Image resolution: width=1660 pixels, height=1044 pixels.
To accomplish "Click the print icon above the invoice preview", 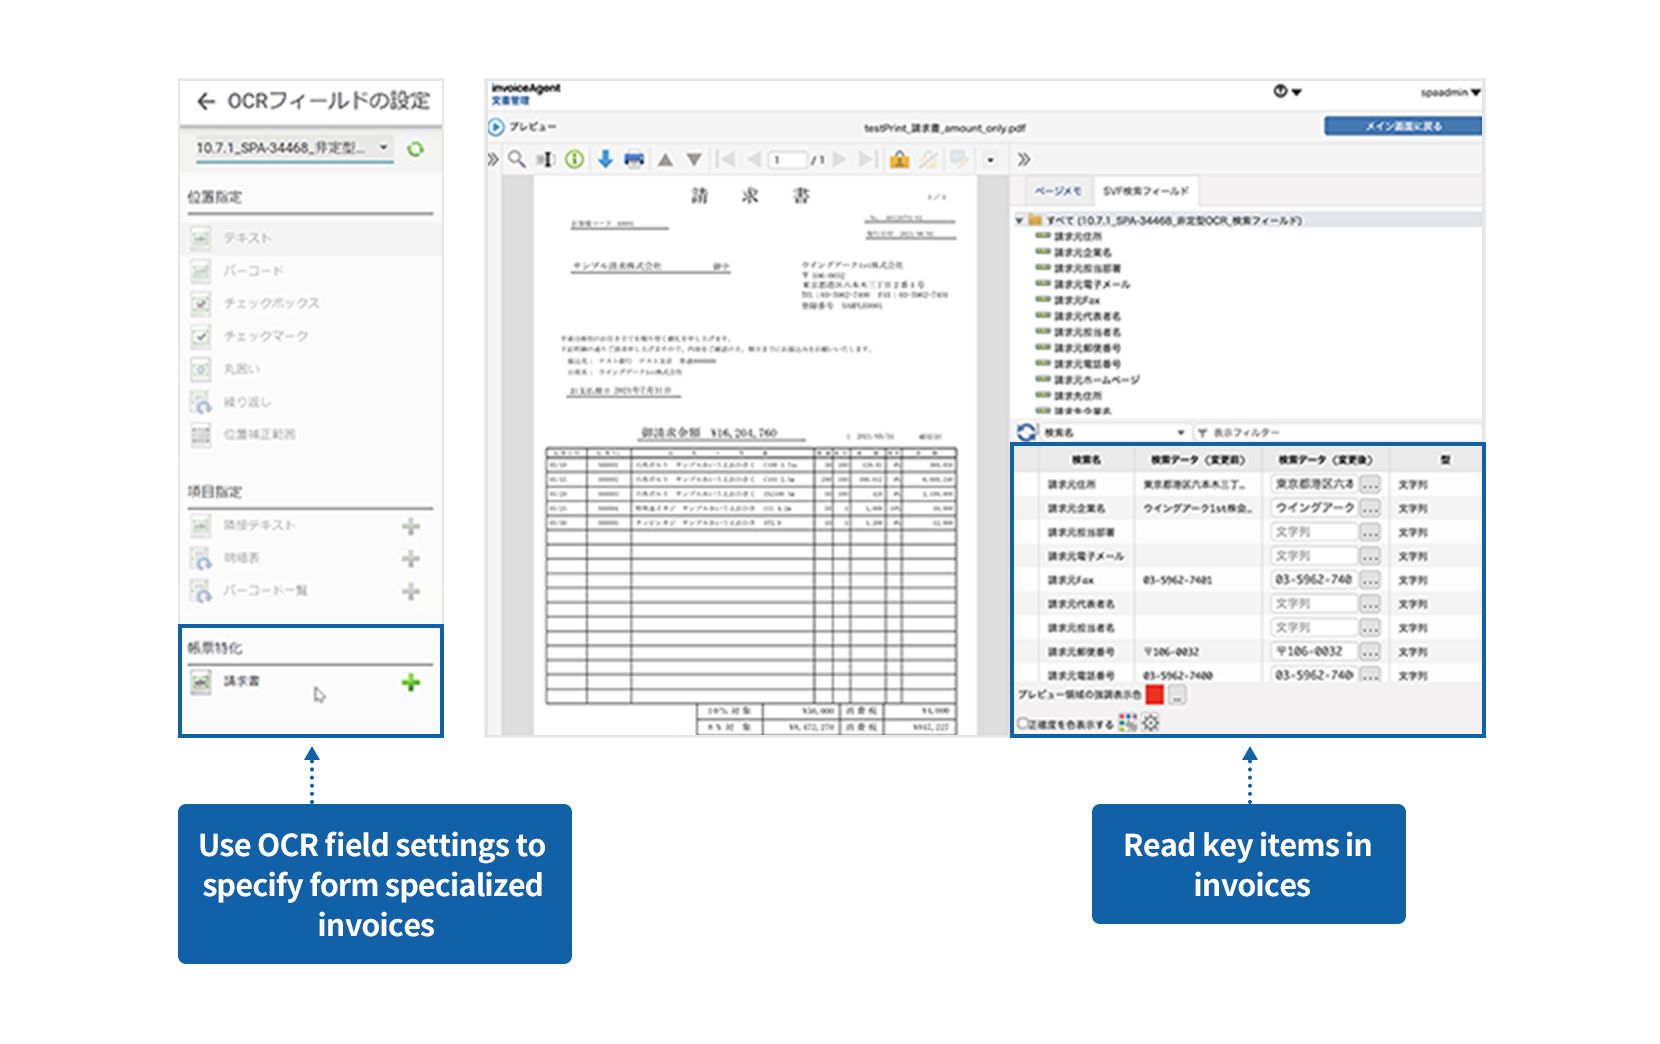I will (633, 159).
